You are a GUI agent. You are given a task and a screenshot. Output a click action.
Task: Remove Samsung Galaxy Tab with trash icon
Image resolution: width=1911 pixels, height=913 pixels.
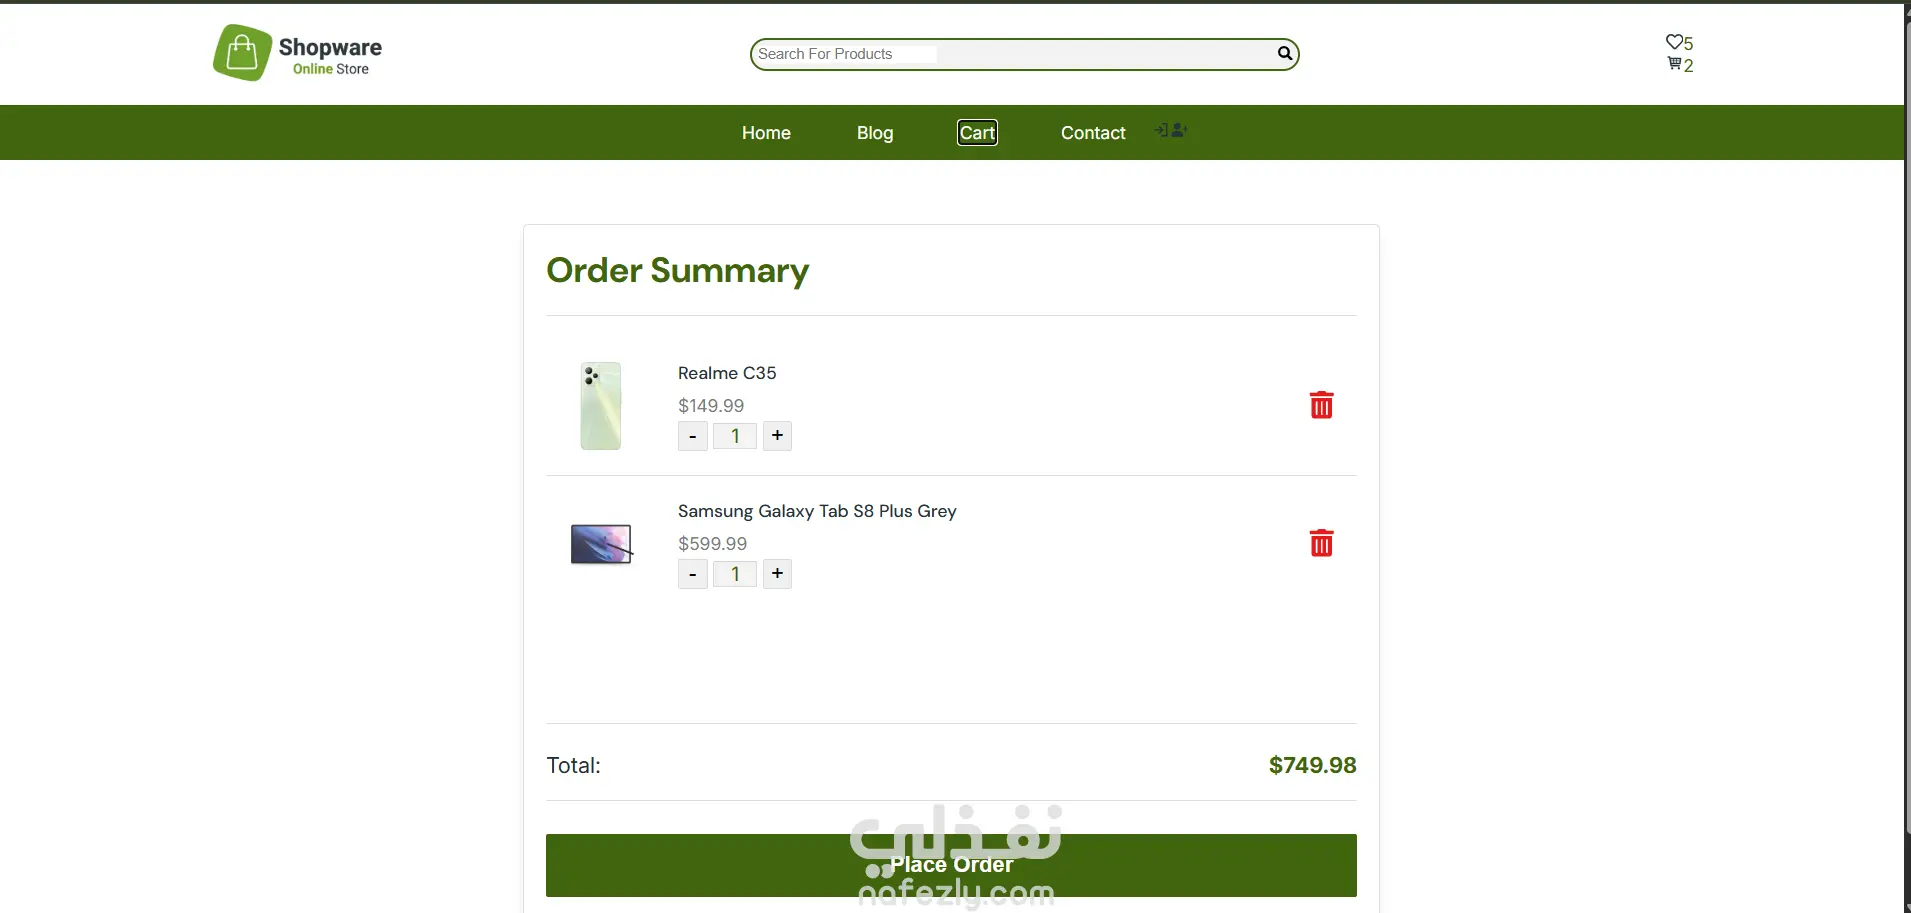click(x=1321, y=543)
